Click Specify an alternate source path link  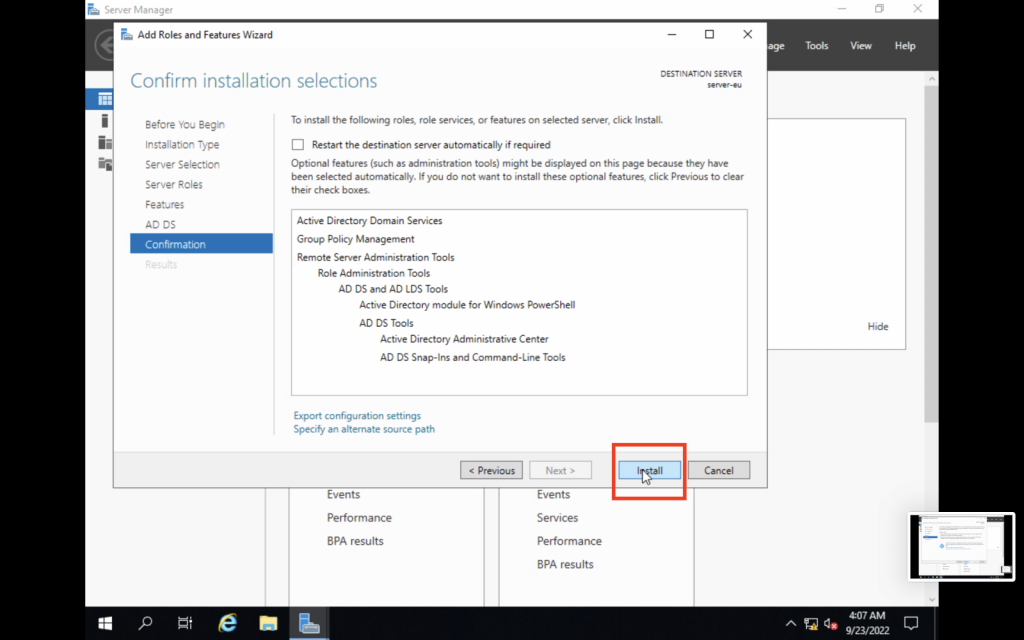point(364,429)
